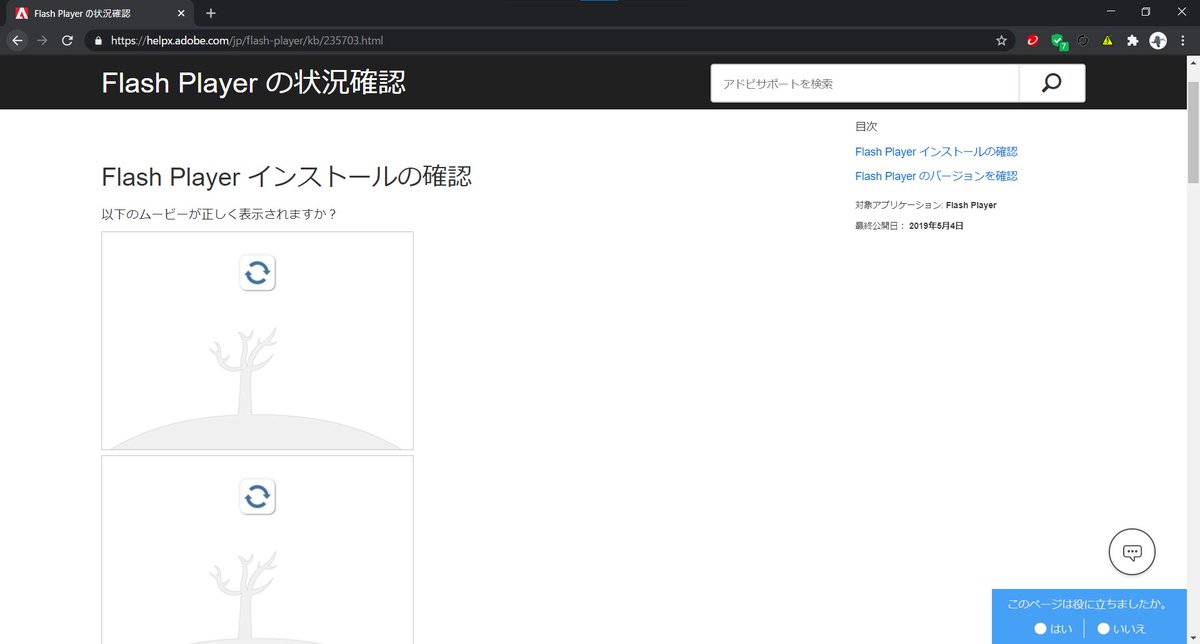Bookmark this page with the star icon
This screenshot has width=1200, height=644.
click(1001, 41)
